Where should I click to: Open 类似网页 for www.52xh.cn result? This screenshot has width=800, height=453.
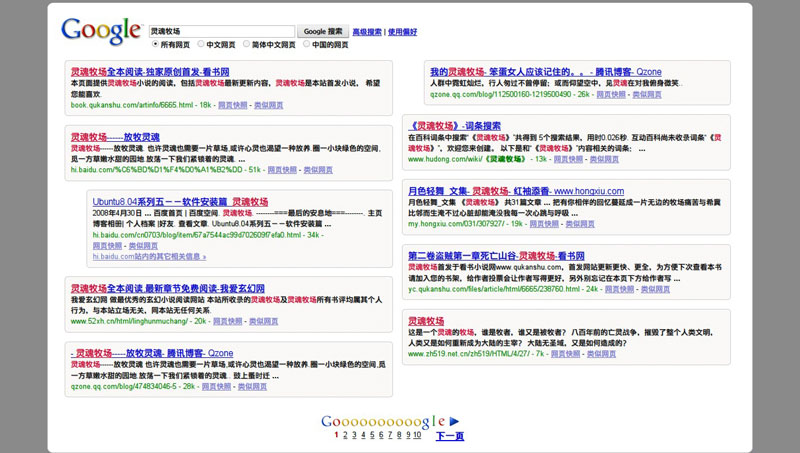tap(263, 321)
